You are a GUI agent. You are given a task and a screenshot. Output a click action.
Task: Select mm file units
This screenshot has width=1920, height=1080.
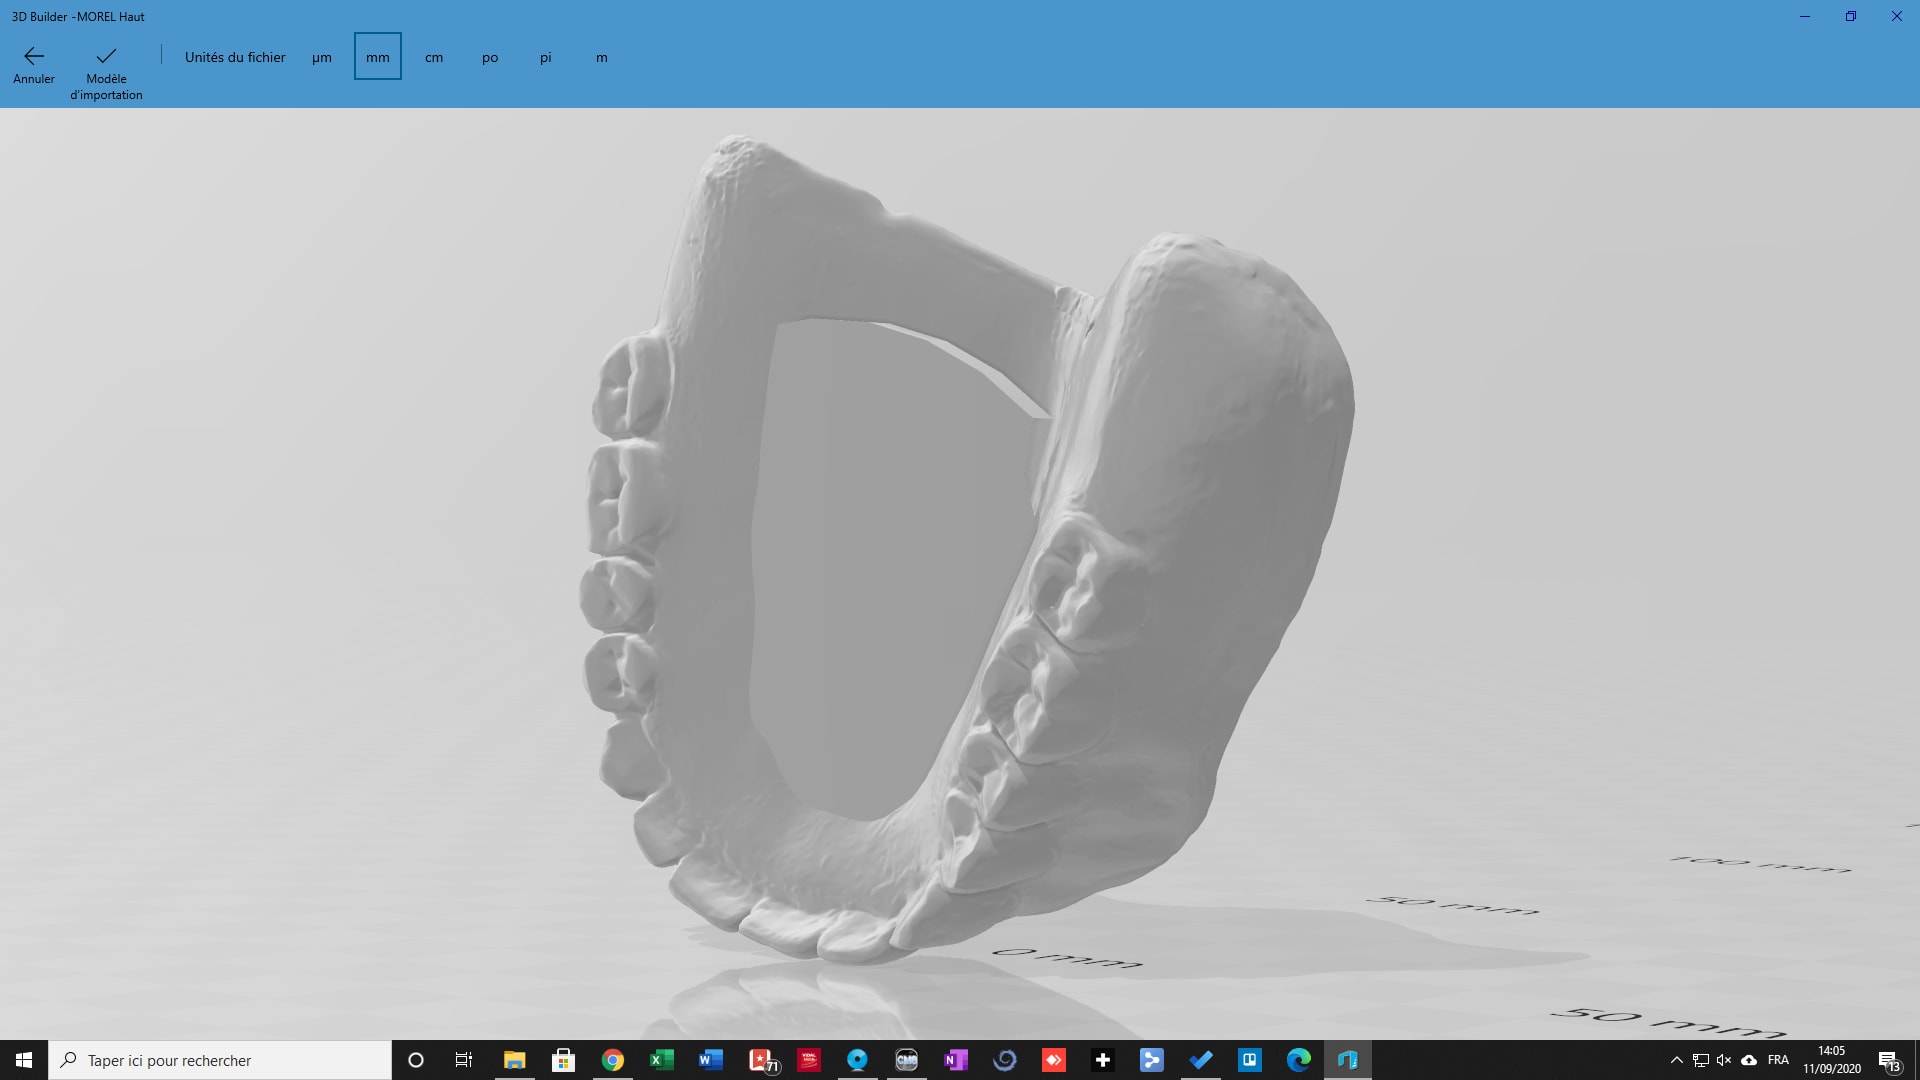(377, 57)
